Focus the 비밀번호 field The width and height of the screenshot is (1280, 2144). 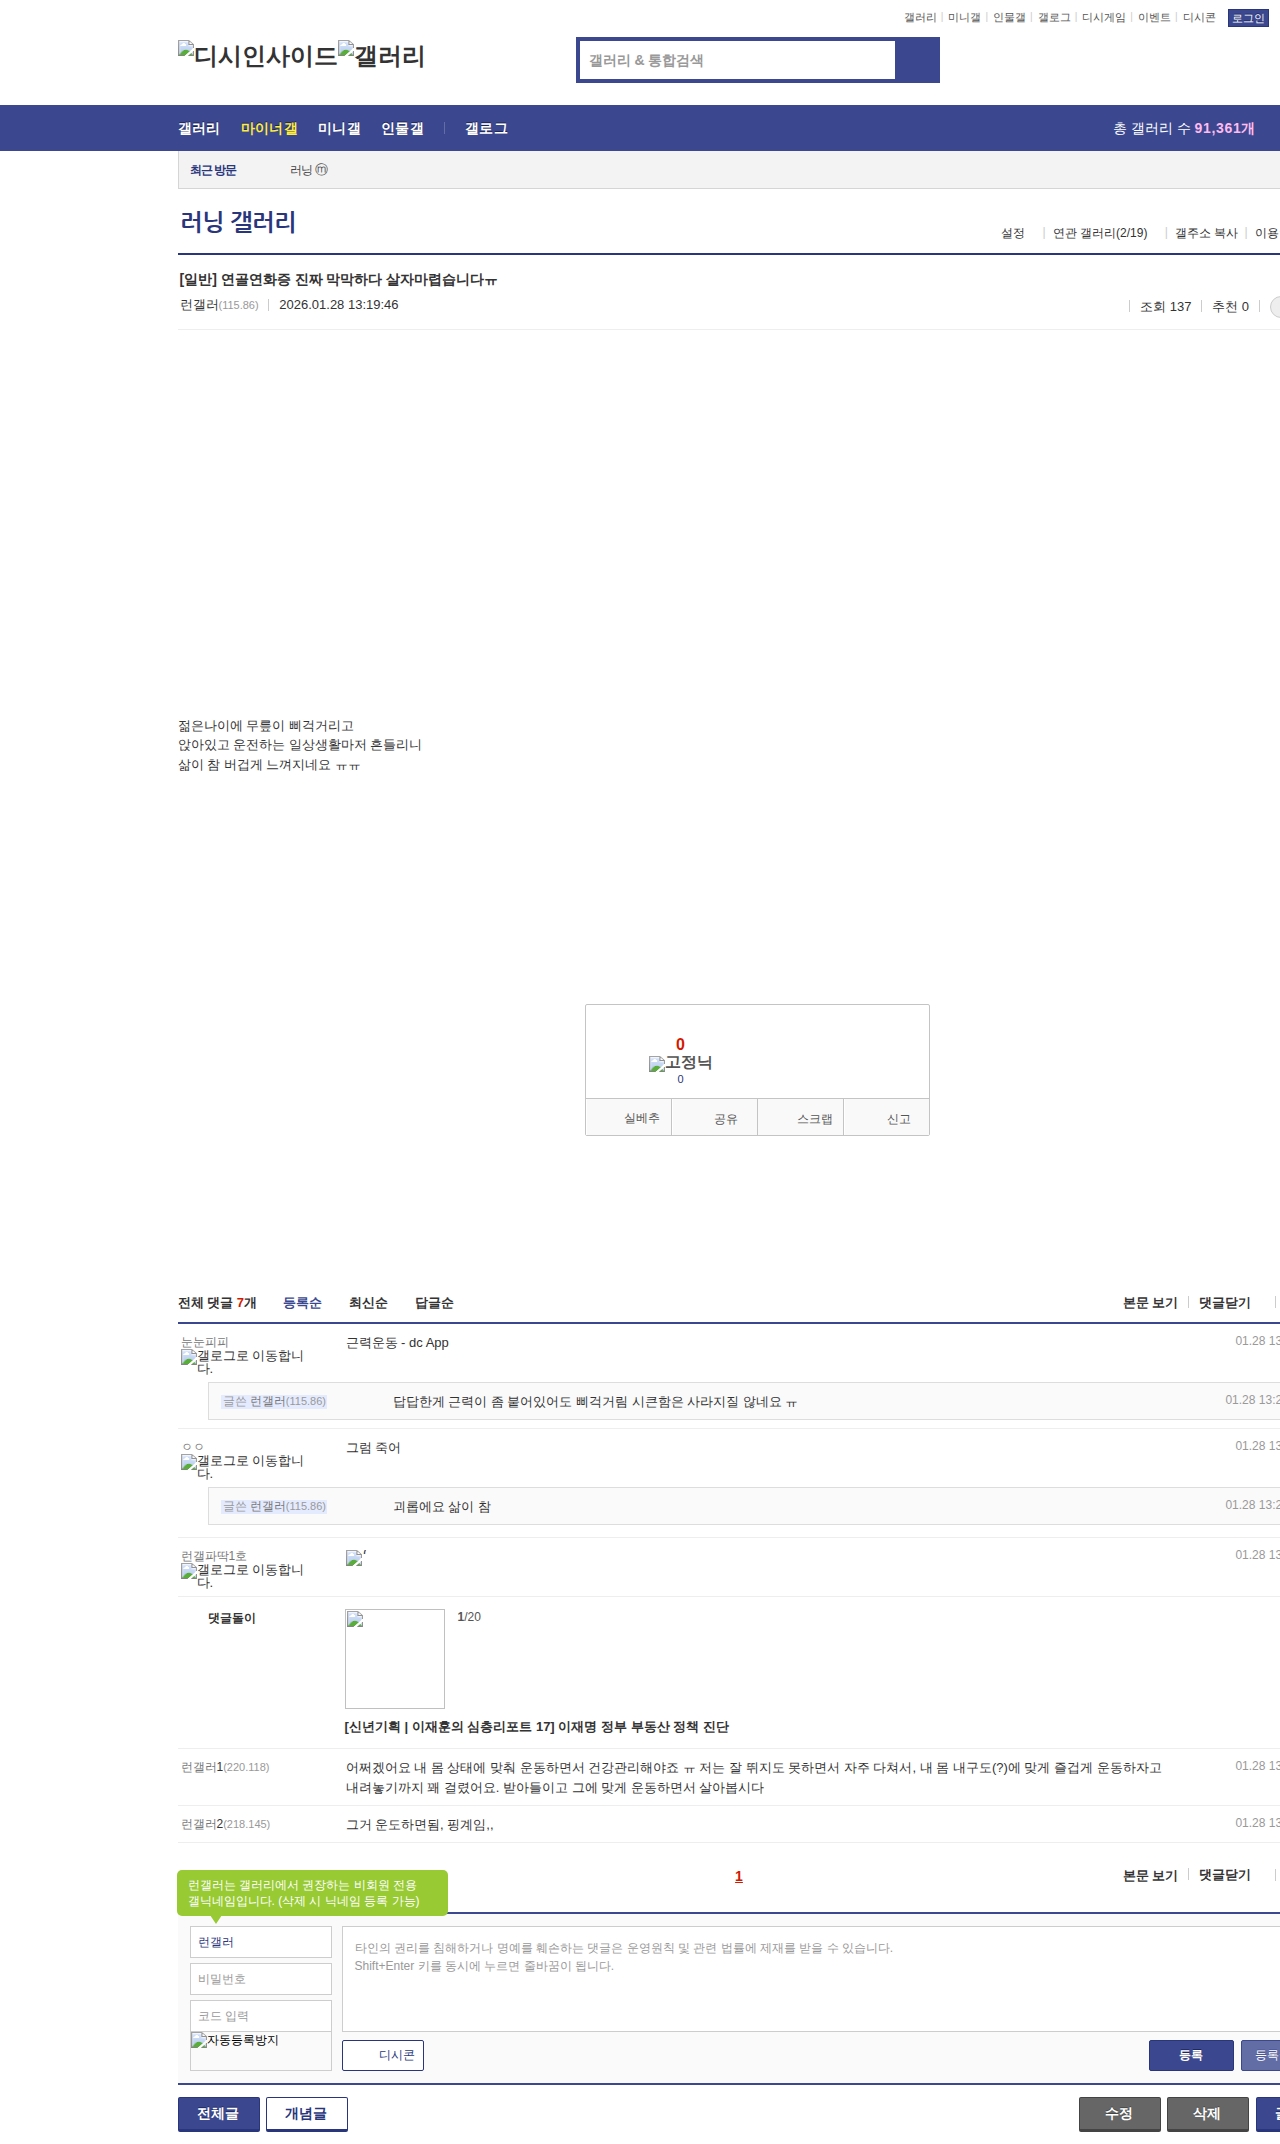(x=261, y=1979)
